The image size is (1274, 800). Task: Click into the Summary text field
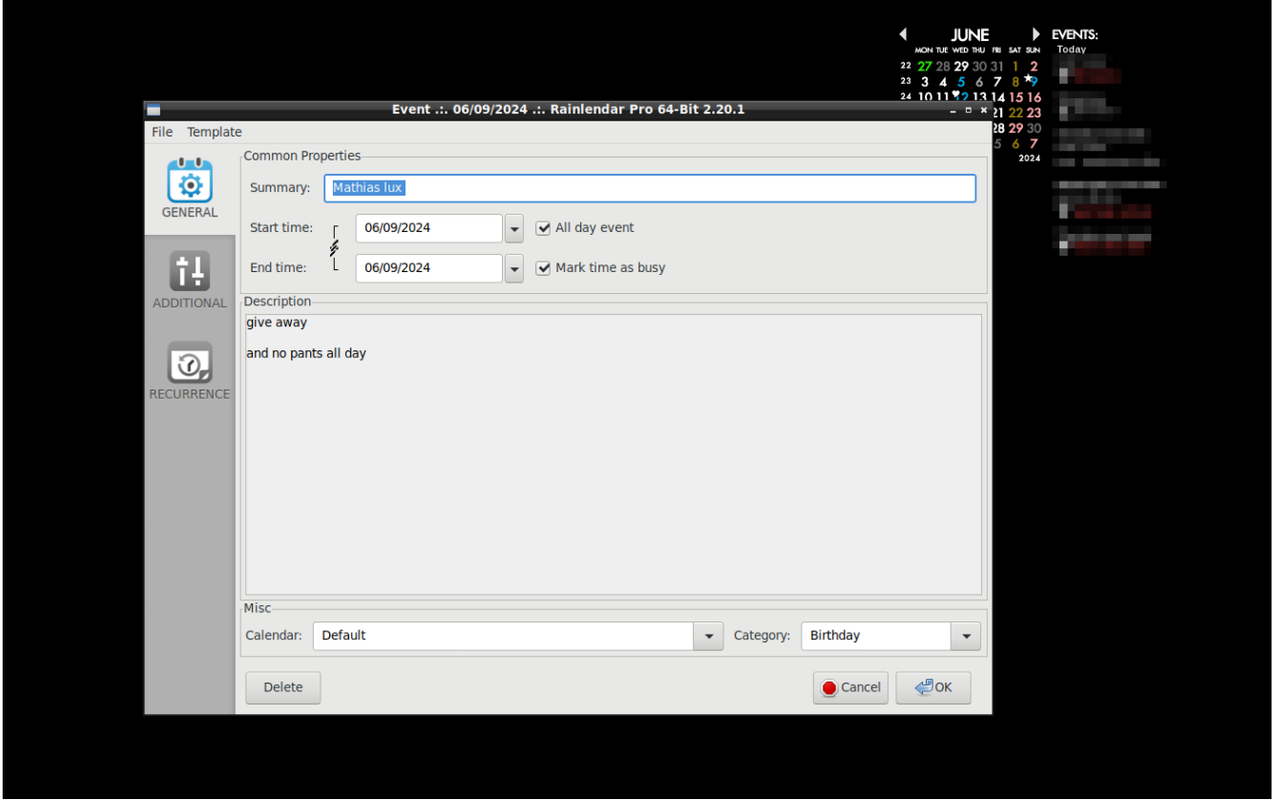(x=650, y=188)
